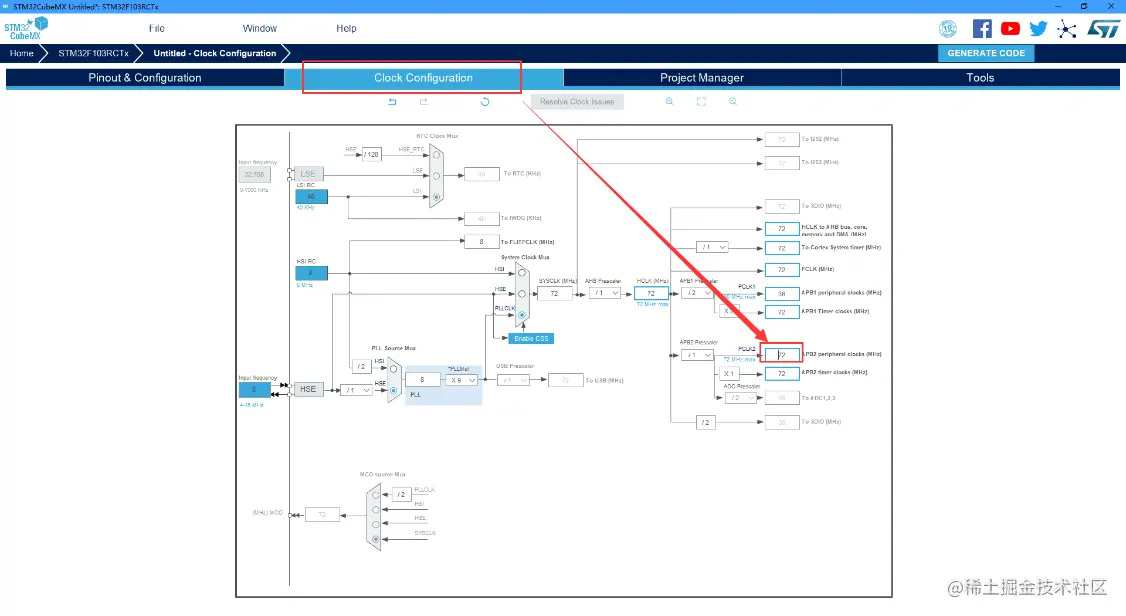Fit clock diagram to window icon
The image size is (1126, 616).
[x=701, y=101]
